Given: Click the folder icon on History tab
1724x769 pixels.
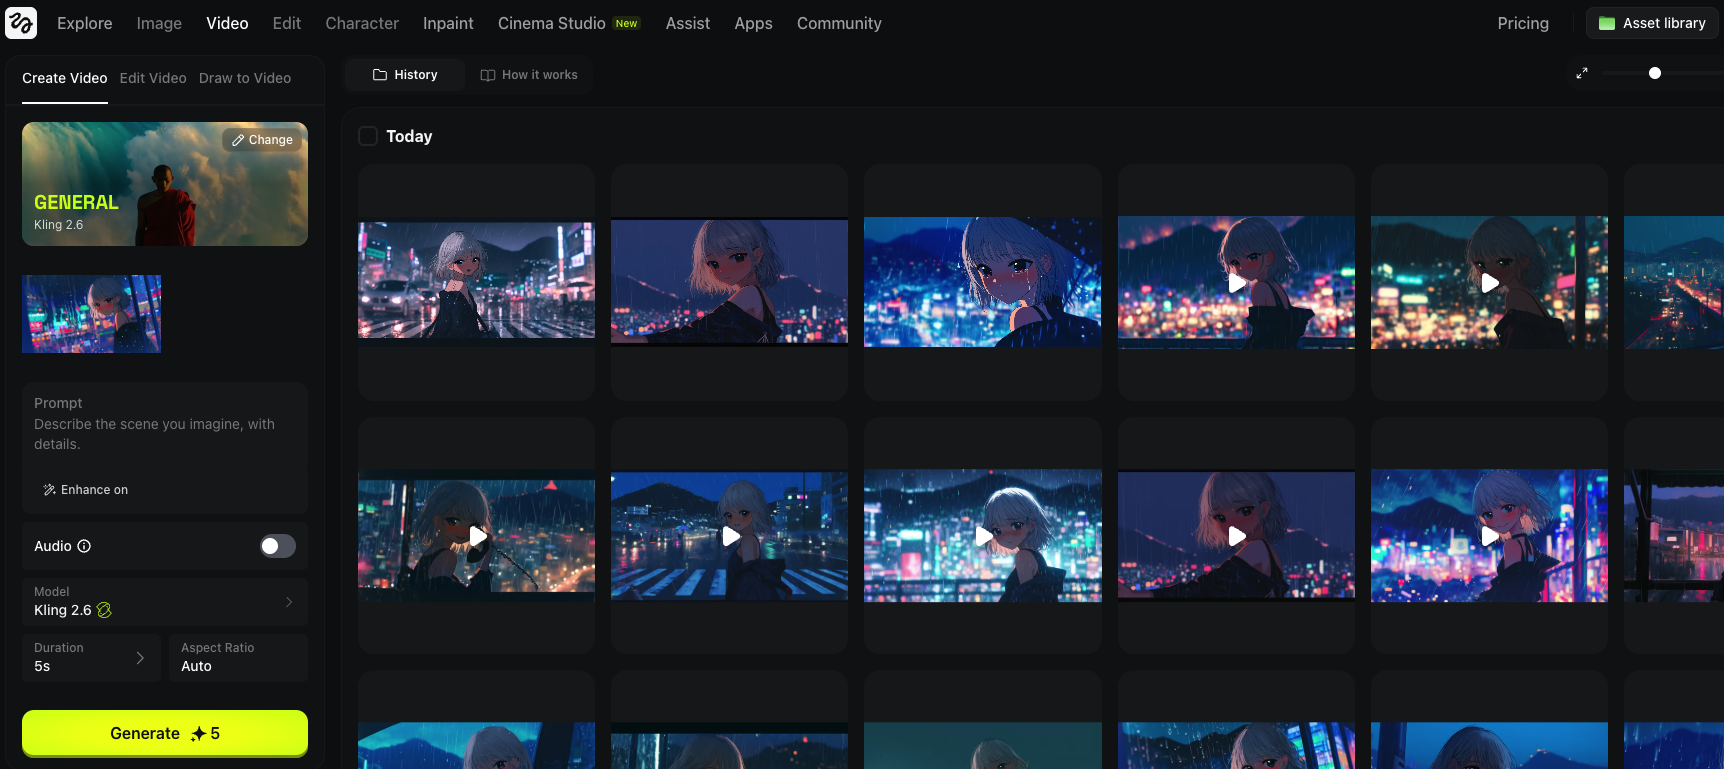Looking at the screenshot, I should point(380,75).
